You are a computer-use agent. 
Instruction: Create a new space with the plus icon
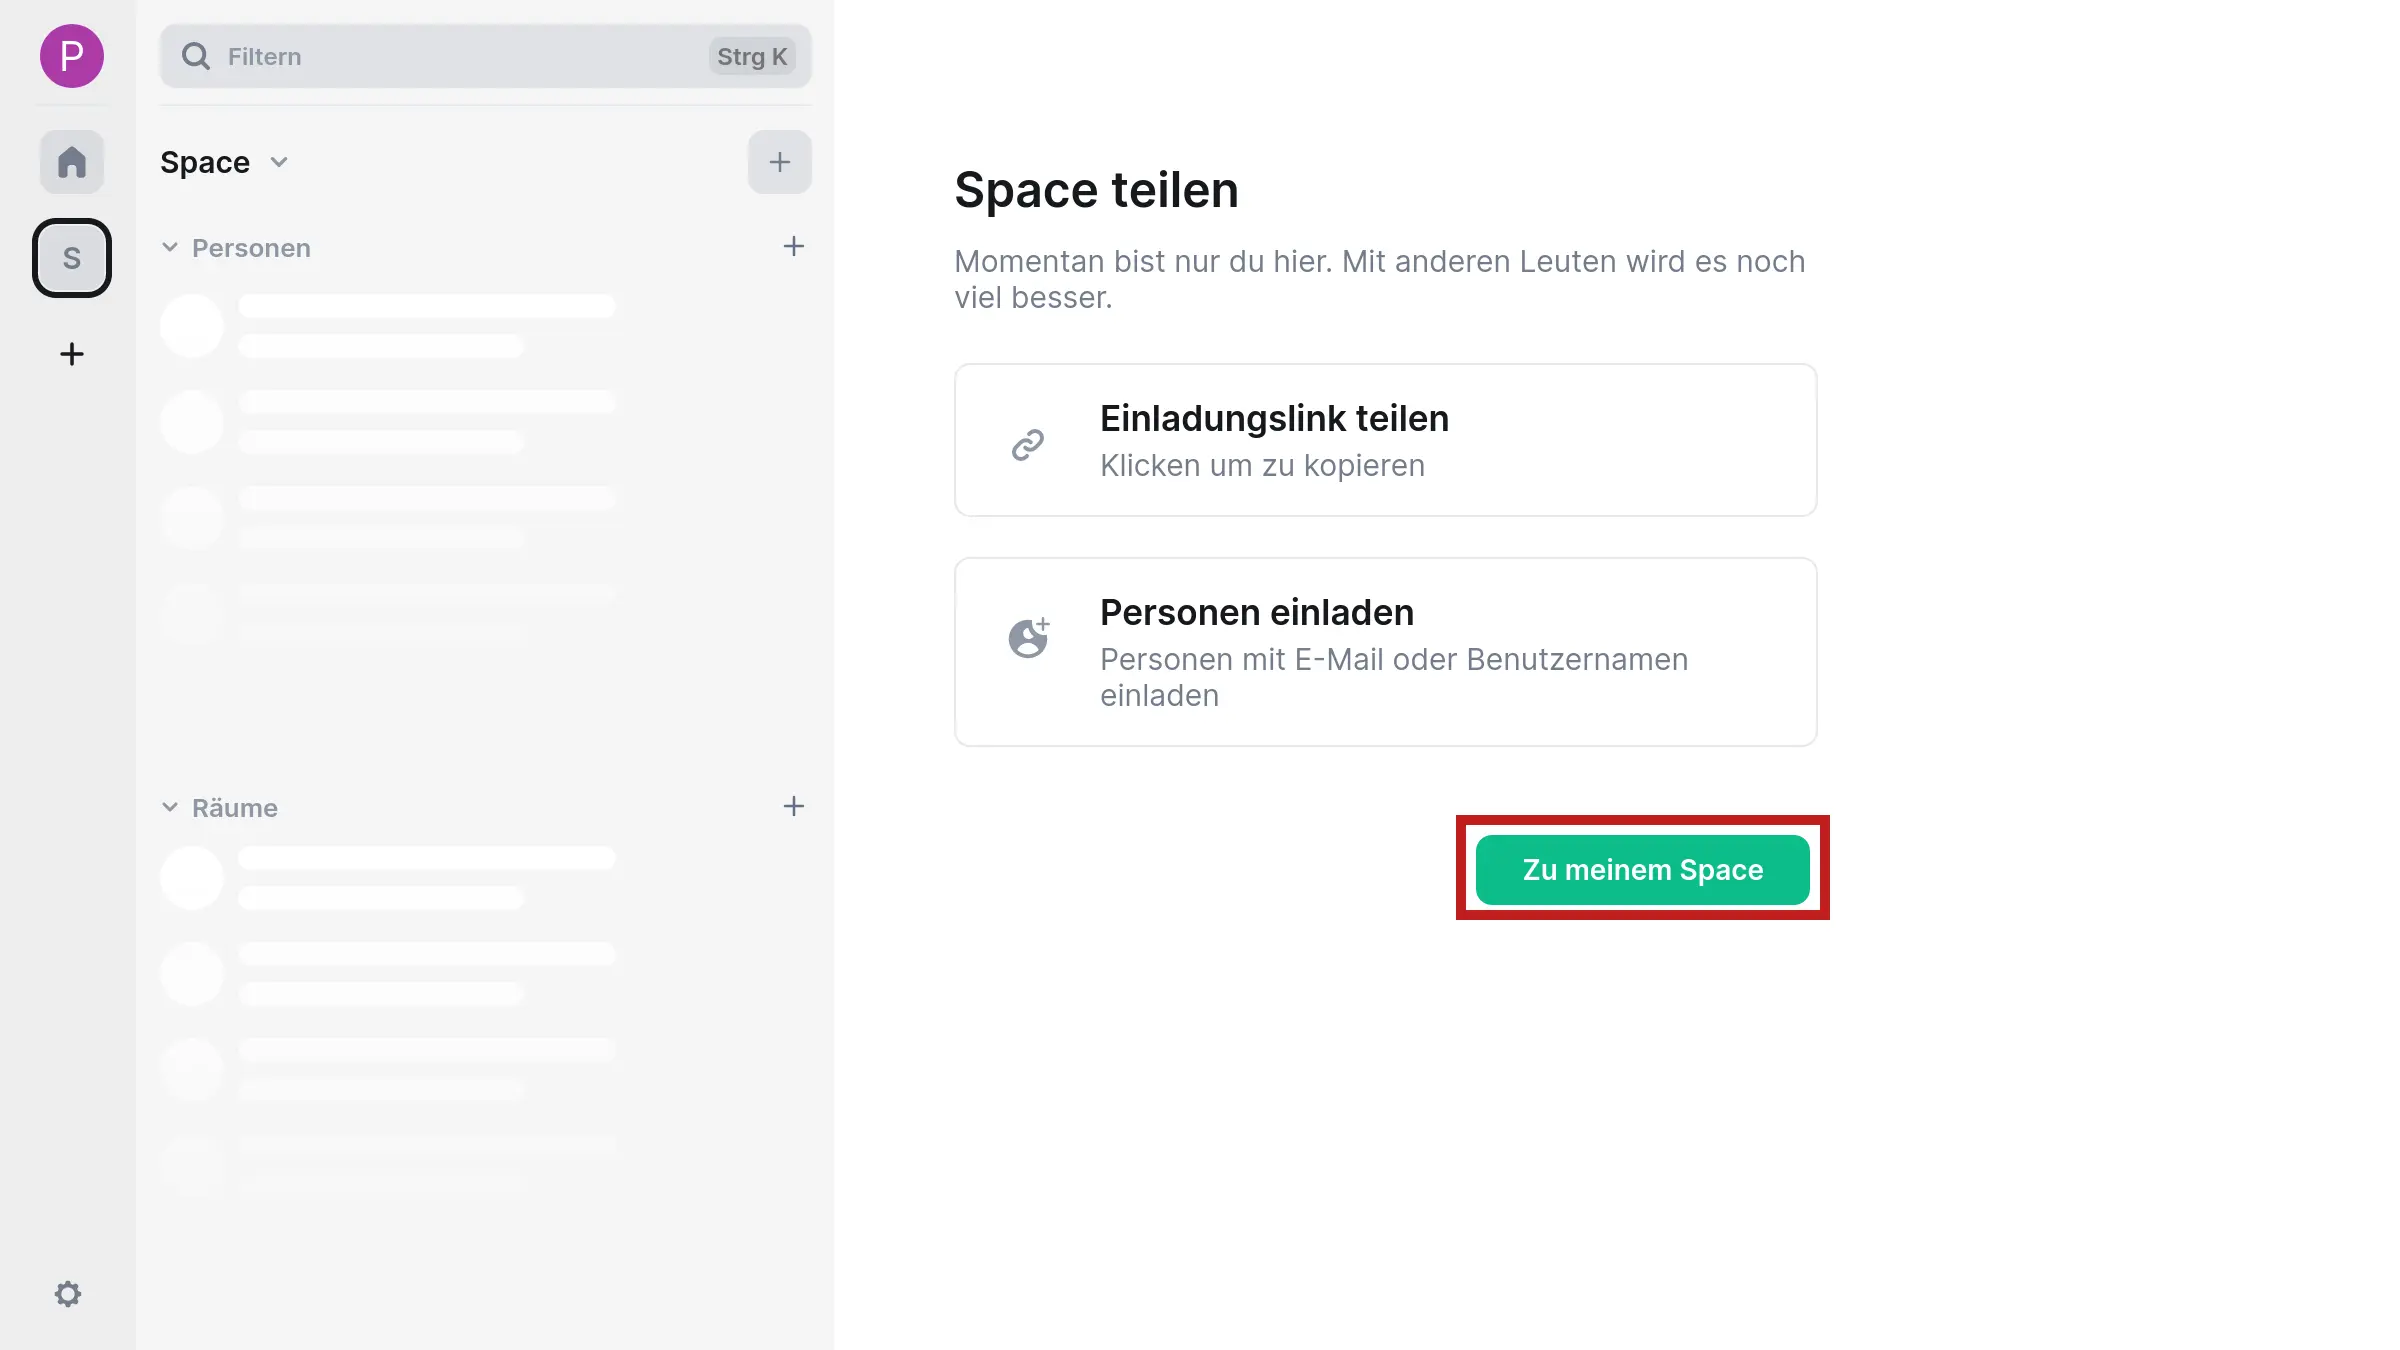(x=71, y=354)
